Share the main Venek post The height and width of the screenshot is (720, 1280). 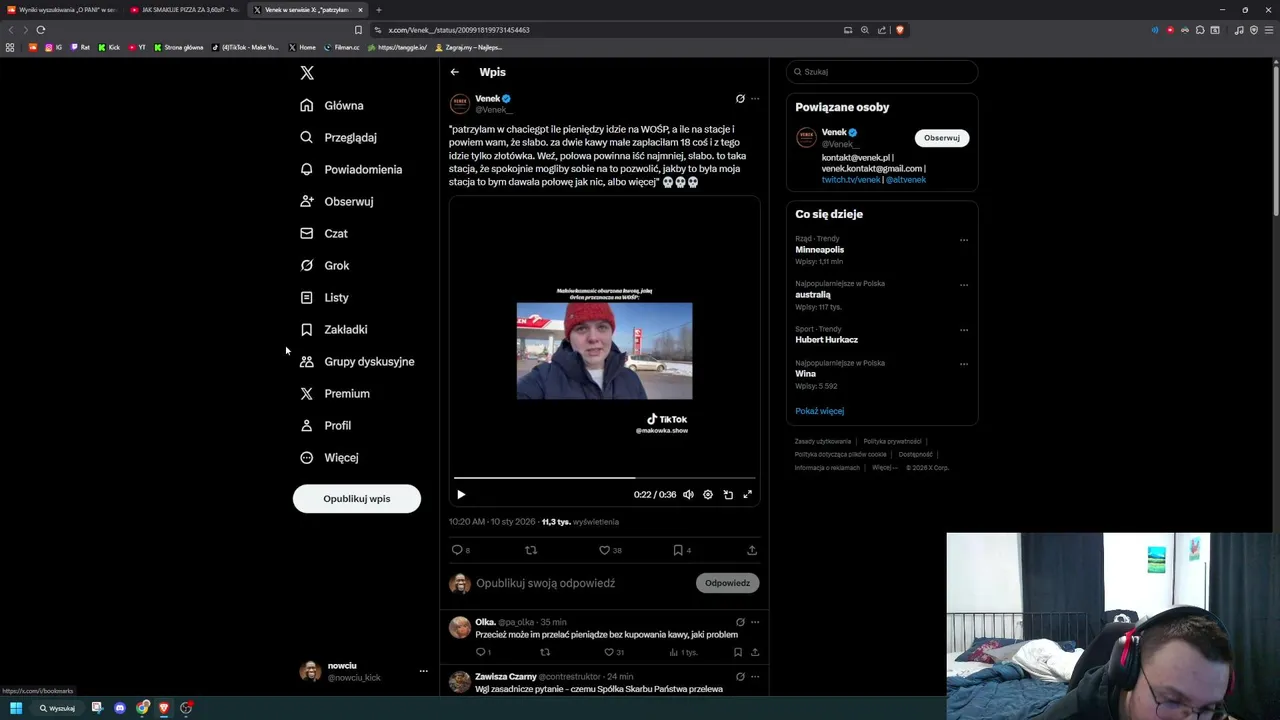[x=752, y=550]
